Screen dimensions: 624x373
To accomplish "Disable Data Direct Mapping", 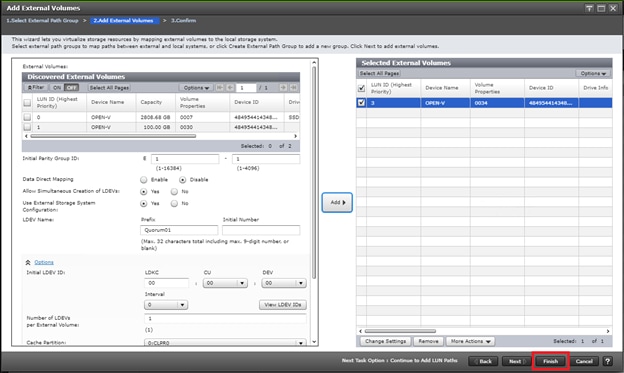I will click(182, 180).
